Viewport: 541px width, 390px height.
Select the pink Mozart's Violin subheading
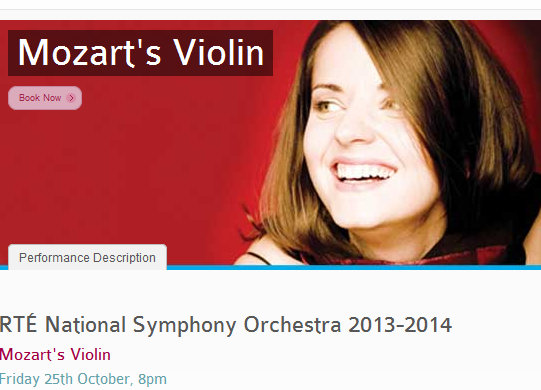click(x=55, y=354)
